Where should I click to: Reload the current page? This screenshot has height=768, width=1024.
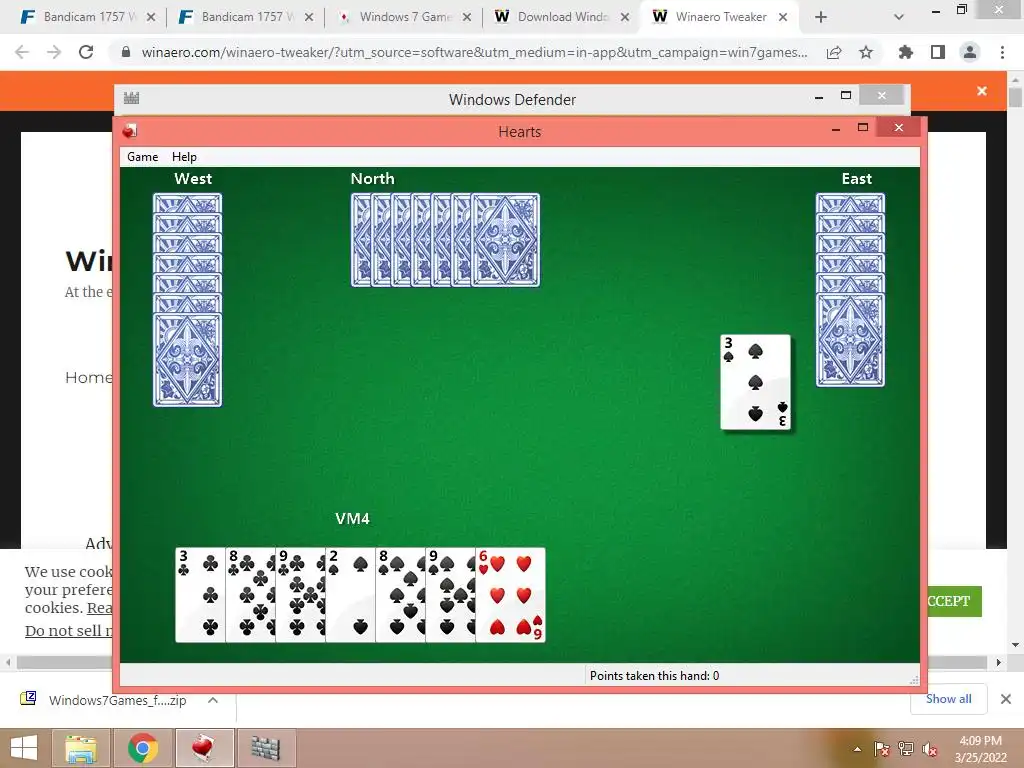click(x=86, y=52)
